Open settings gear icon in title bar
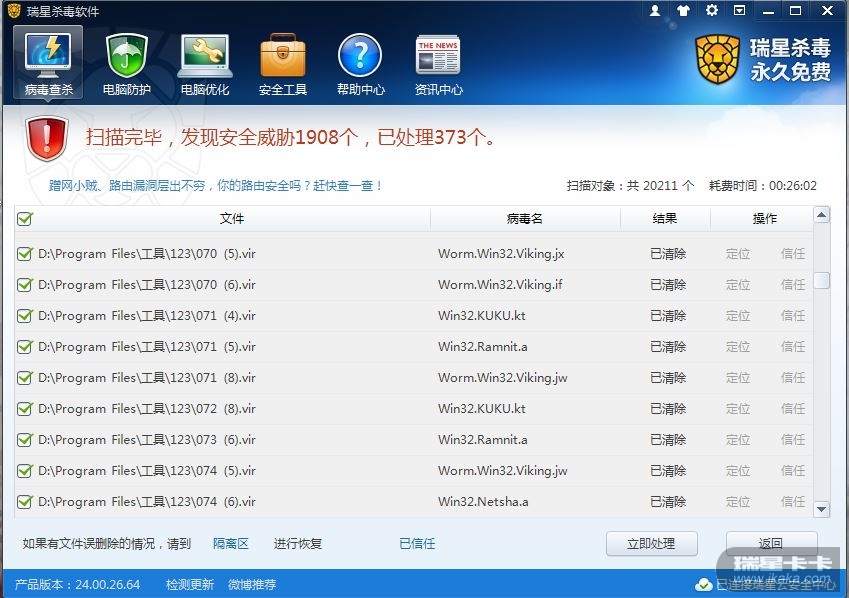This screenshot has height=598, width=849. coord(711,10)
